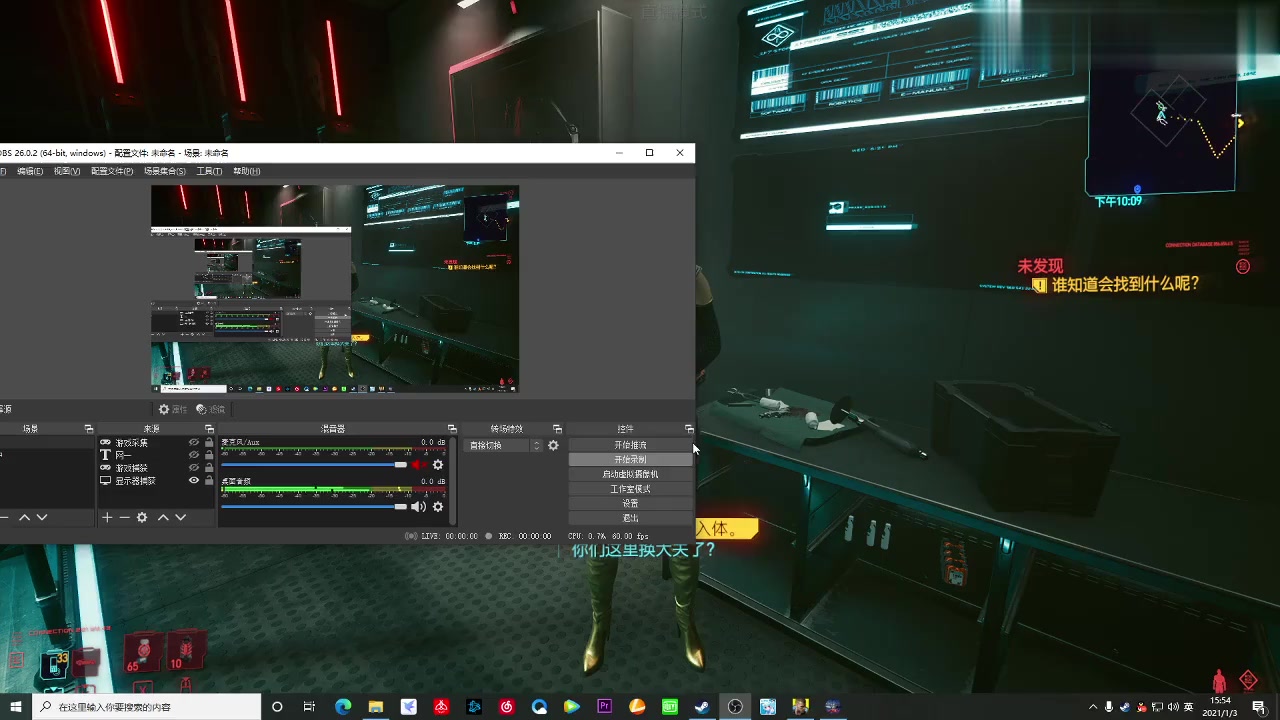The width and height of the screenshot is (1280, 720).
Task: Pop out the 控件 dock panel
Action: [x=689, y=429]
